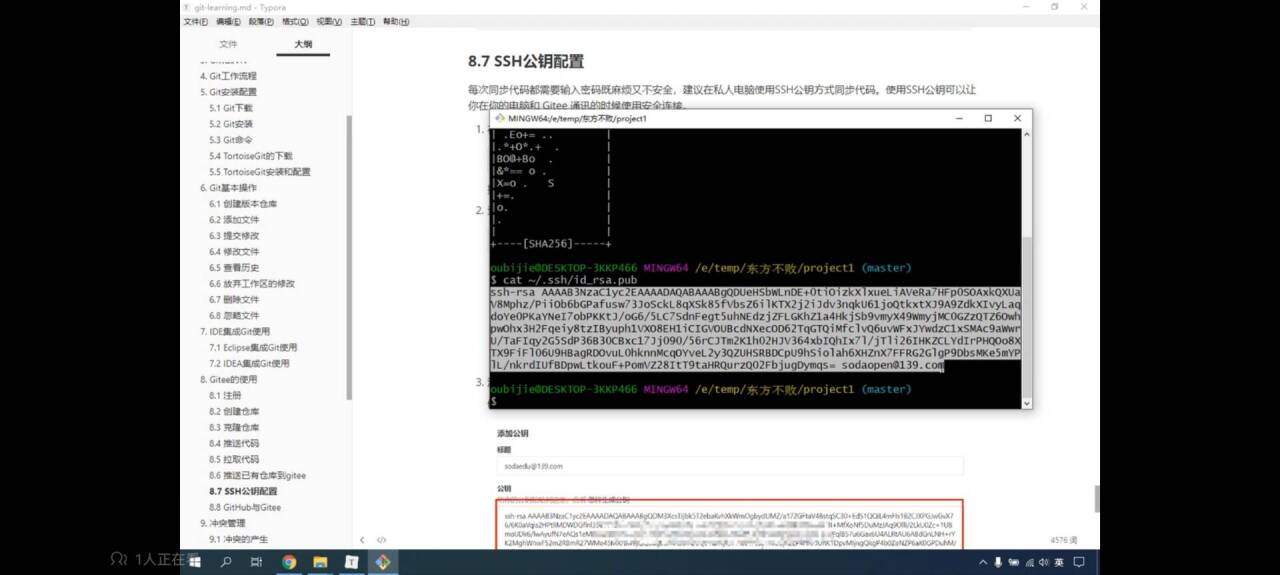Minimize the MINGW64 terminal window
The image size is (1280, 575).
coord(959,118)
